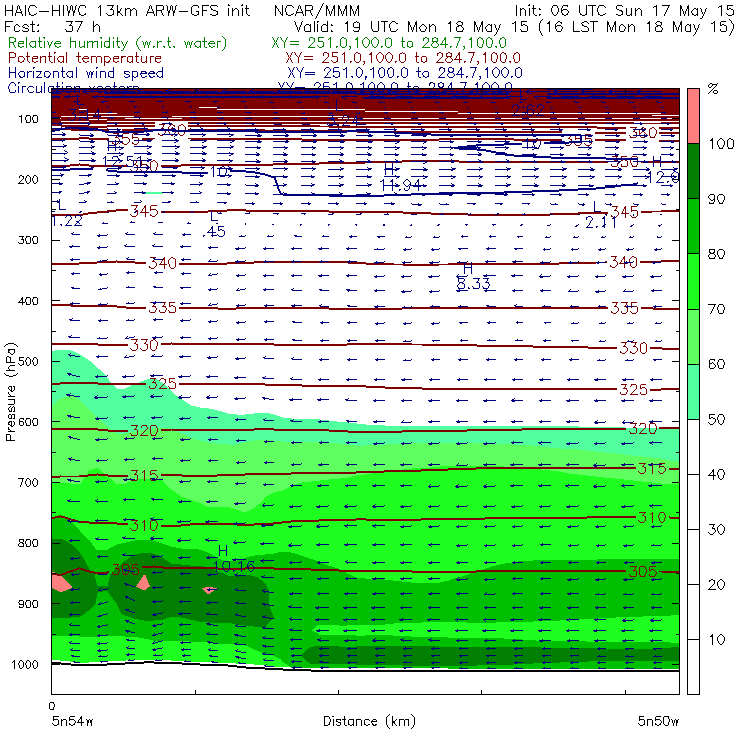The width and height of the screenshot is (740, 740).
Task: Click the 'H 11.94' wind maximum label
Action: pyautogui.click(x=401, y=177)
